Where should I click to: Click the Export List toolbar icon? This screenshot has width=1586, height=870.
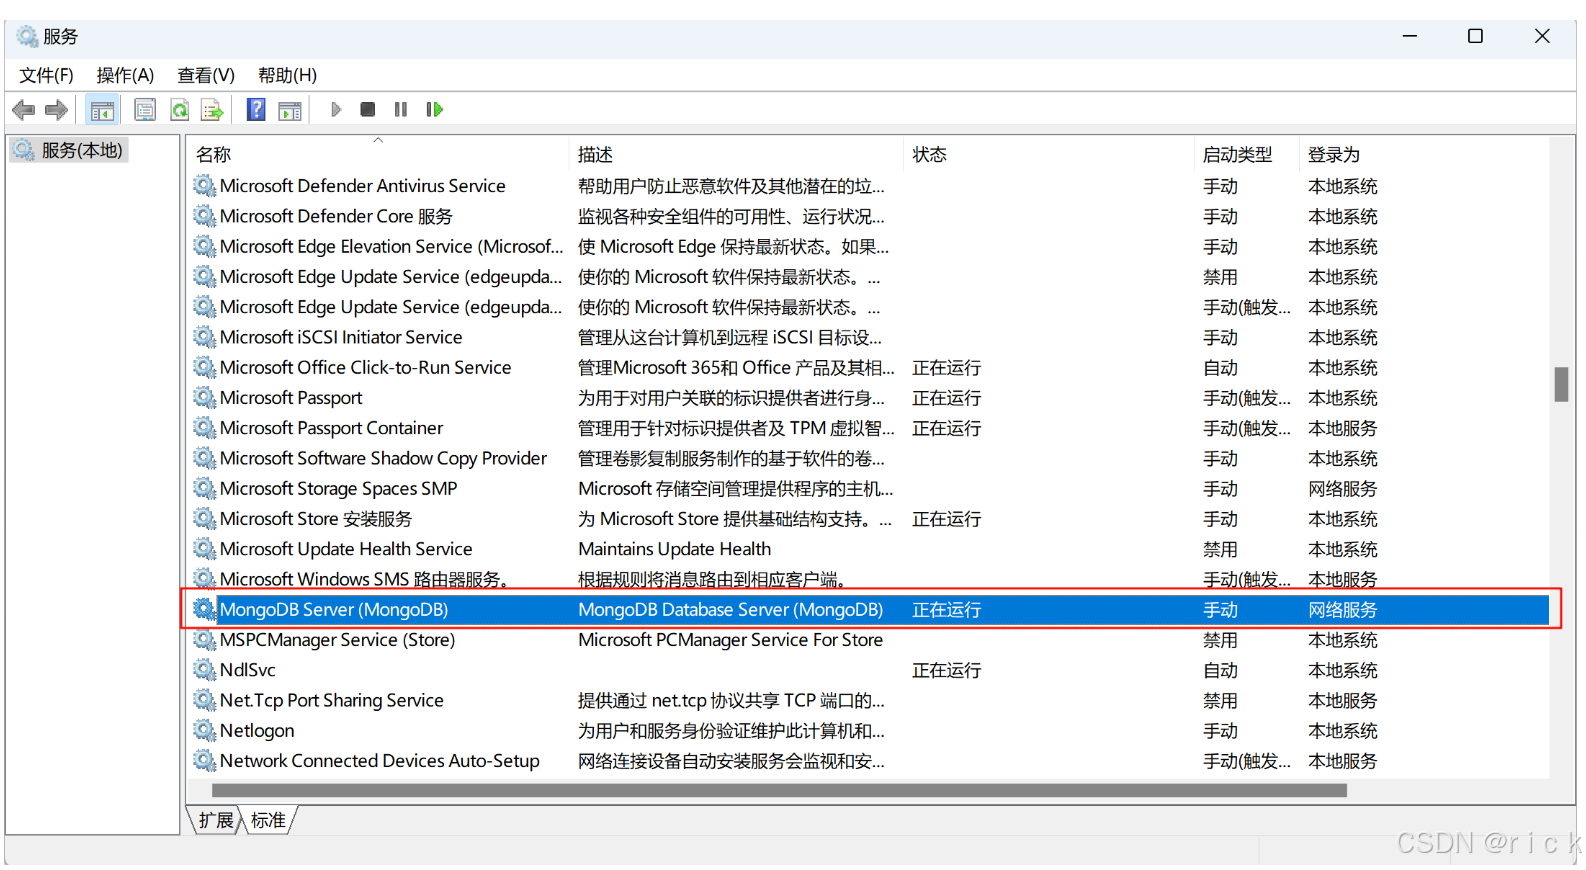pos(212,110)
